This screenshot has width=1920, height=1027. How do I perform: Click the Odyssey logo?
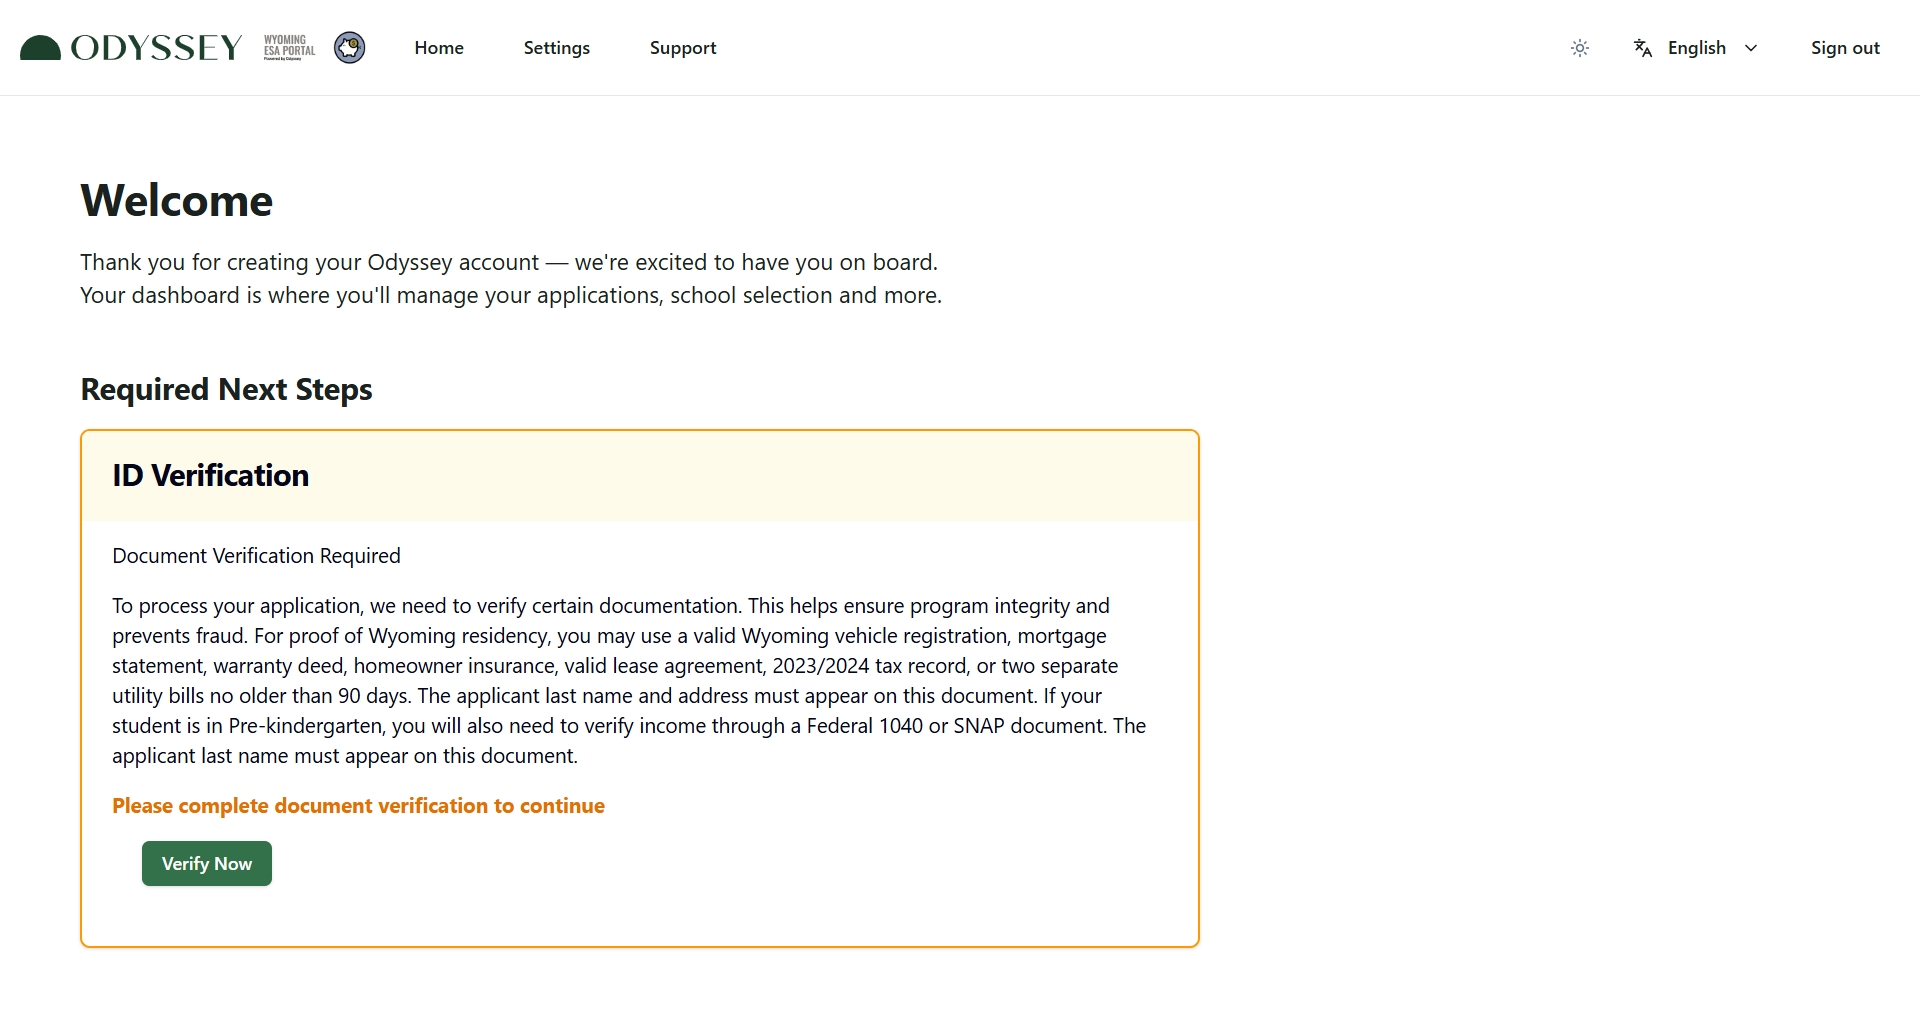(x=131, y=48)
